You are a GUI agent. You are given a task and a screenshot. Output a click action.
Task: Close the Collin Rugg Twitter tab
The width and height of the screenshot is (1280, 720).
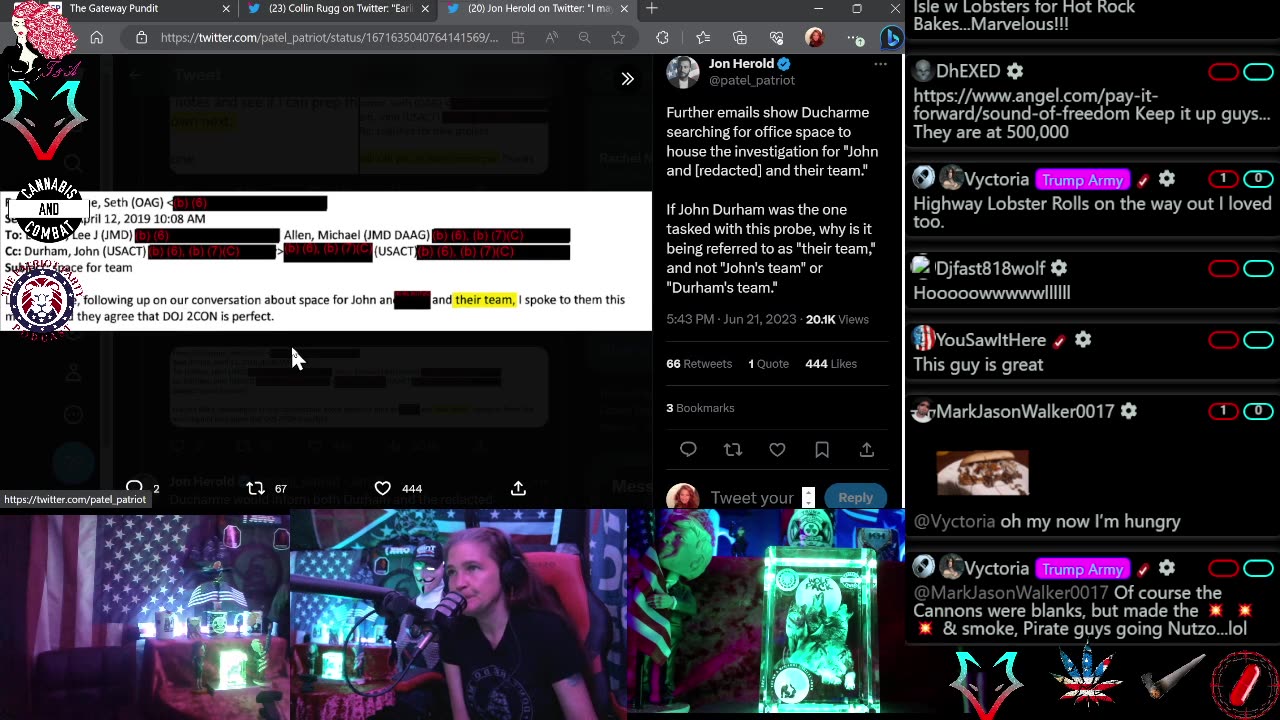coord(426,9)
